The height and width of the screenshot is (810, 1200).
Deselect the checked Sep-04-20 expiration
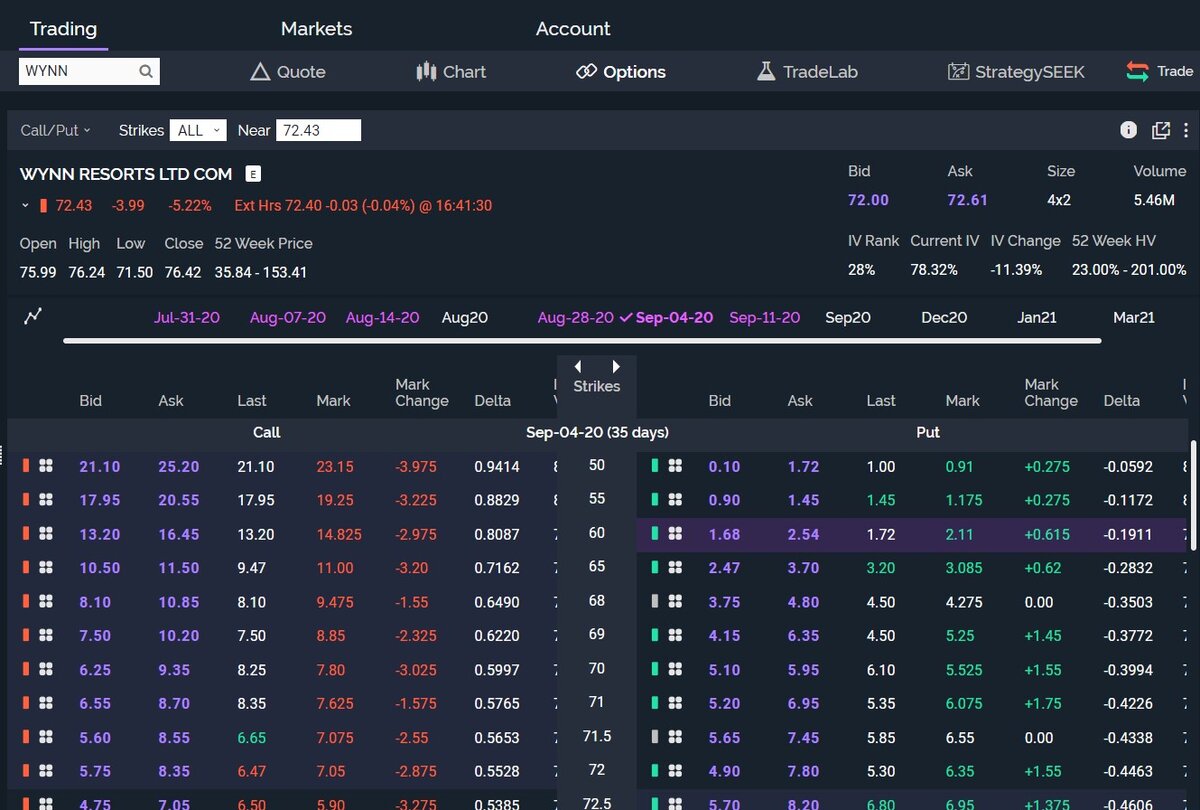[666, 317]
